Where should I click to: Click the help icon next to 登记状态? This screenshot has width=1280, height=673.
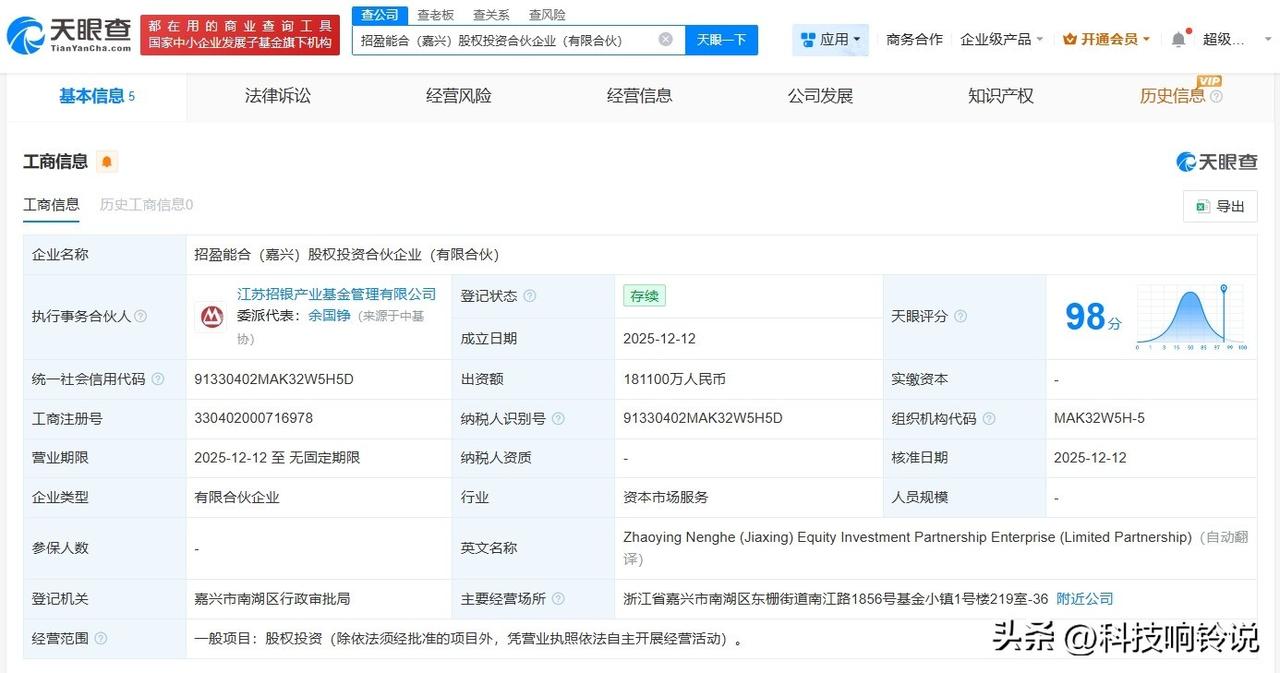point(530,296)
